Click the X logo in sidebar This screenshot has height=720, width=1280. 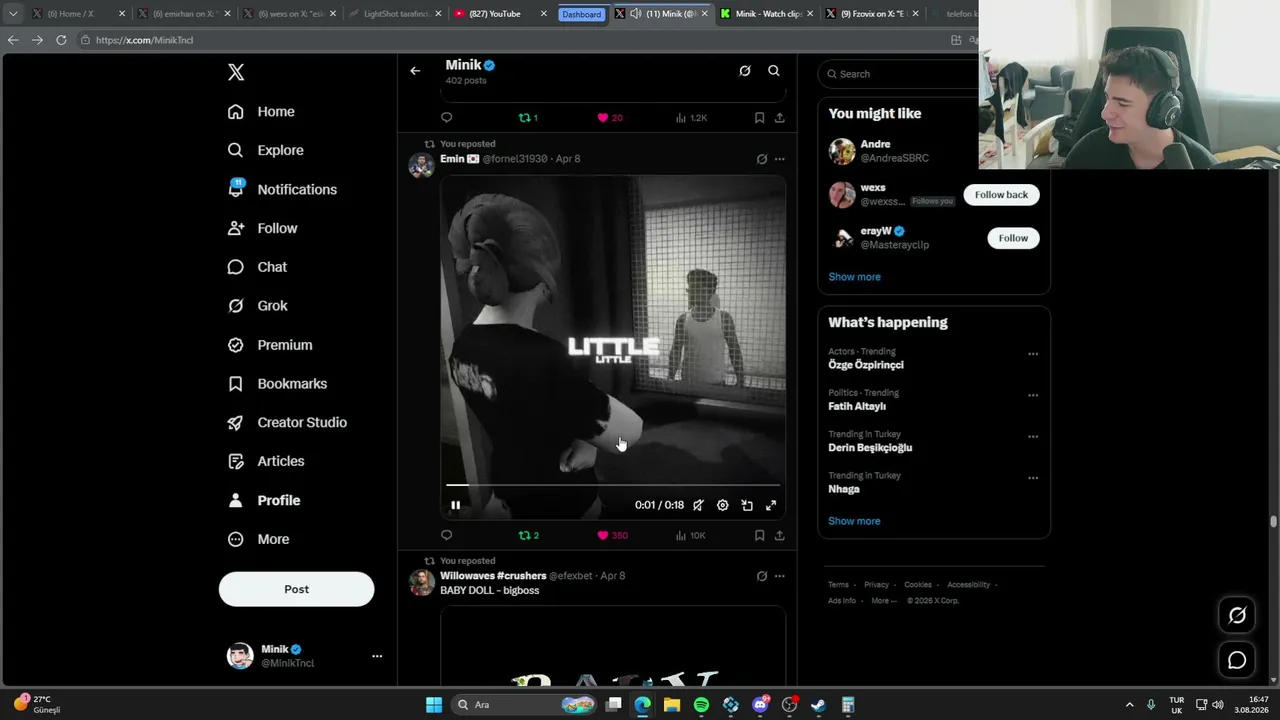pyautogui.click(x=236, y=72)
